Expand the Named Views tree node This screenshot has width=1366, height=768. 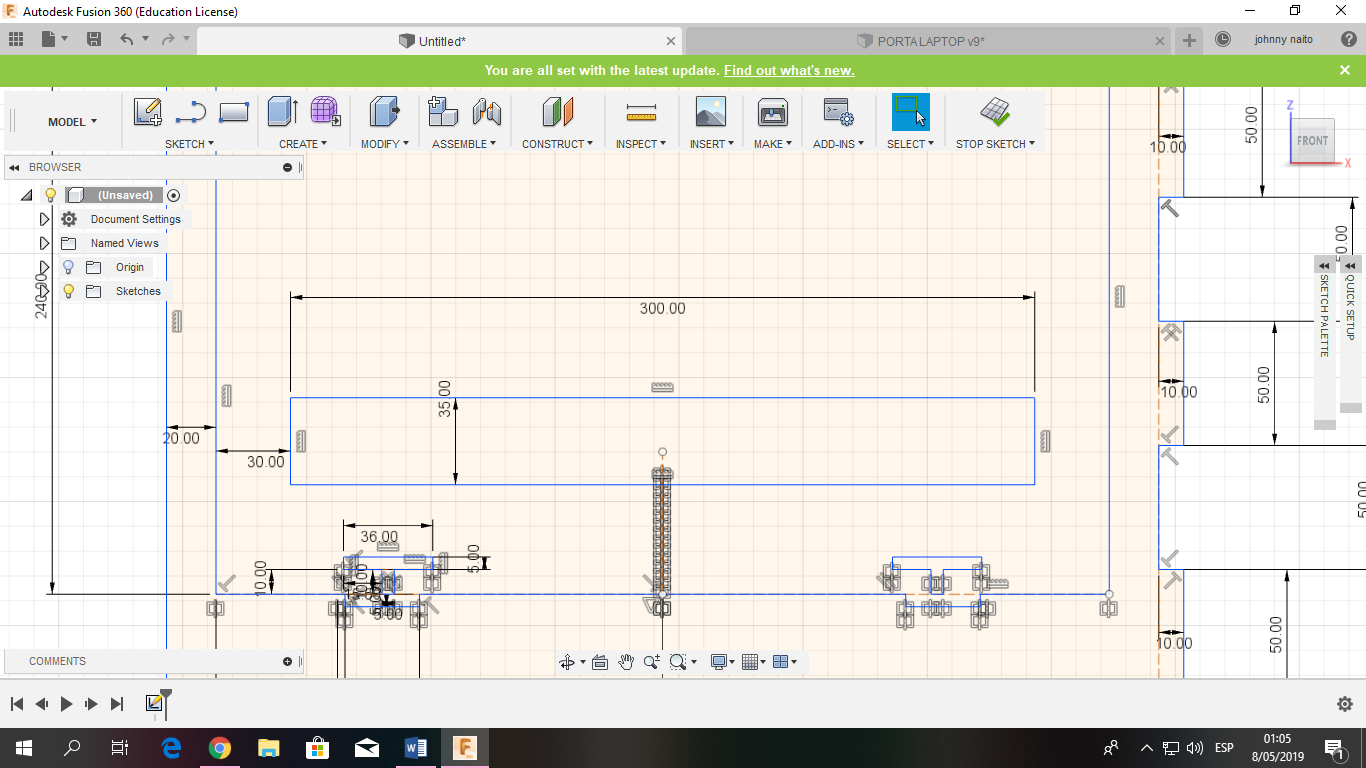click(44, 243)
